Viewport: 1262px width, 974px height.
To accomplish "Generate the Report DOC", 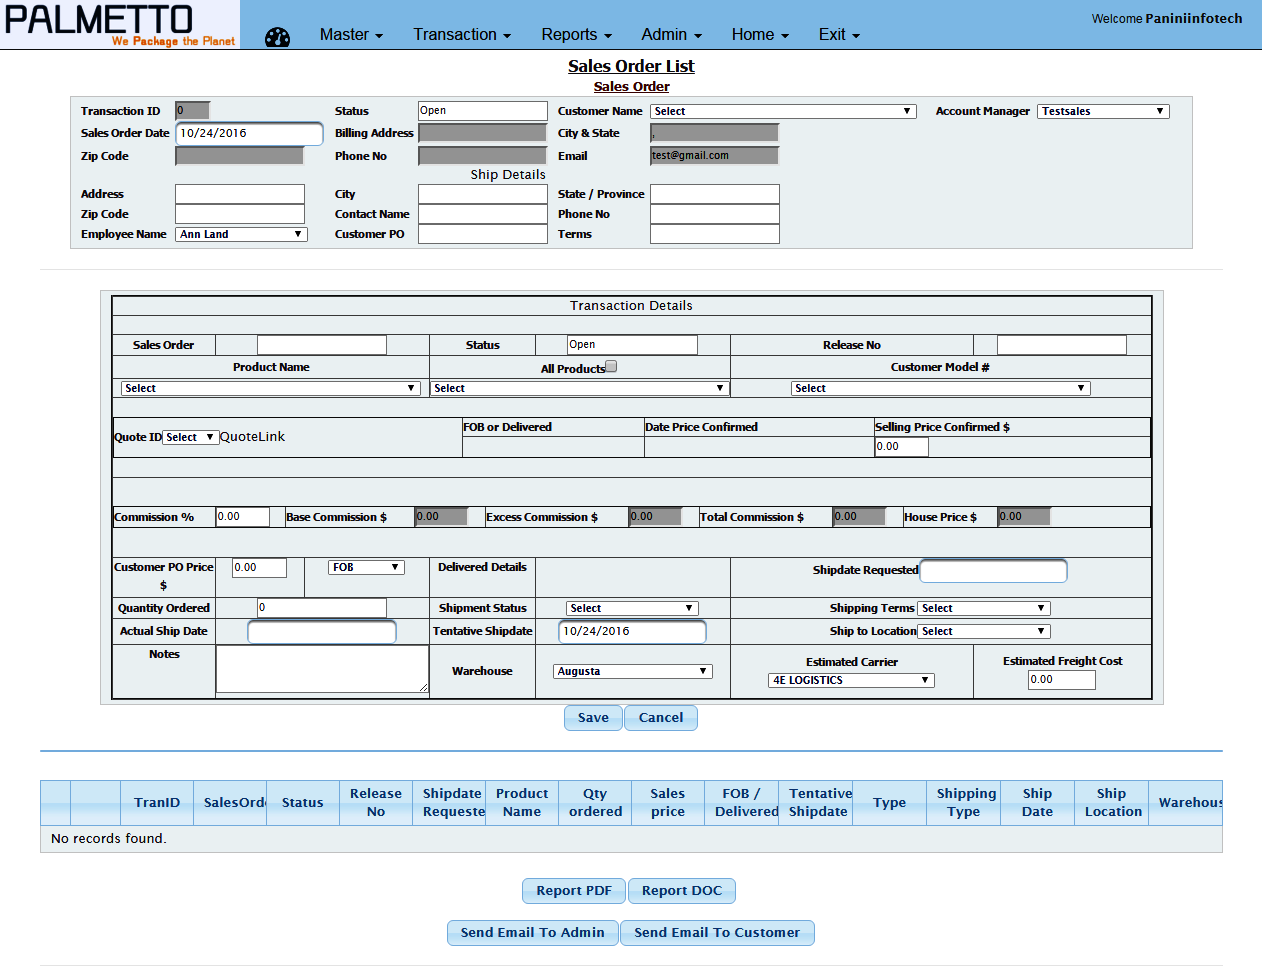I will [682, 891].
